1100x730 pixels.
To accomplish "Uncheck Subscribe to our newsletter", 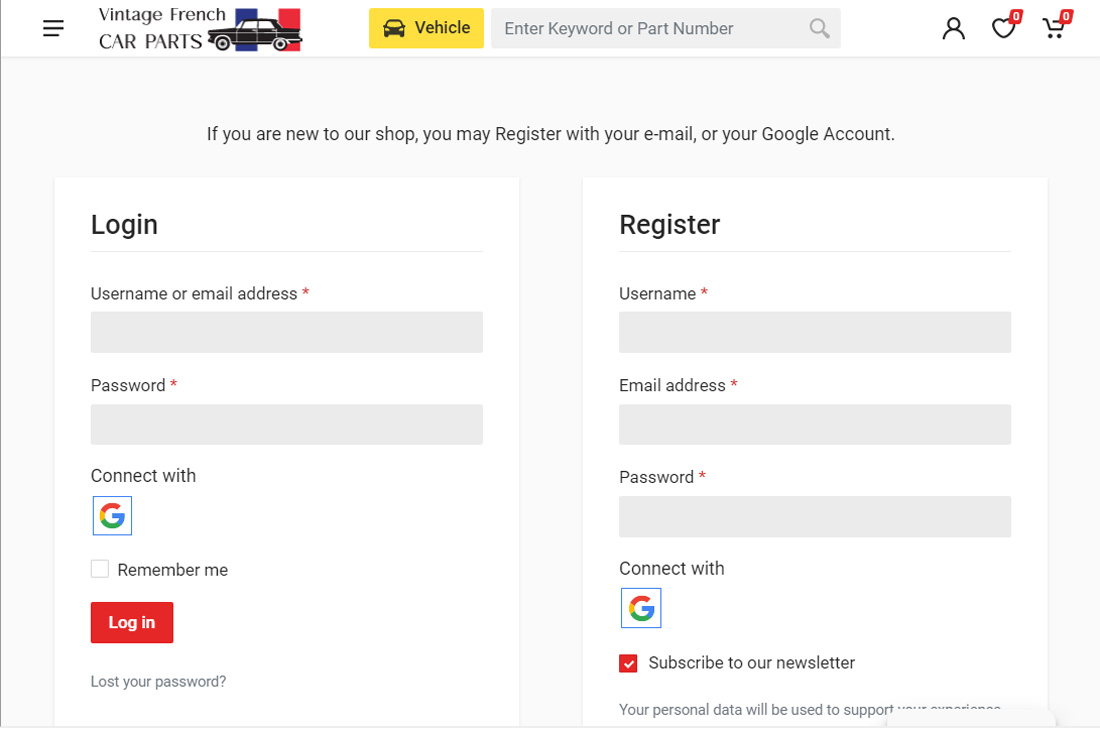I will tap(628, 663).
